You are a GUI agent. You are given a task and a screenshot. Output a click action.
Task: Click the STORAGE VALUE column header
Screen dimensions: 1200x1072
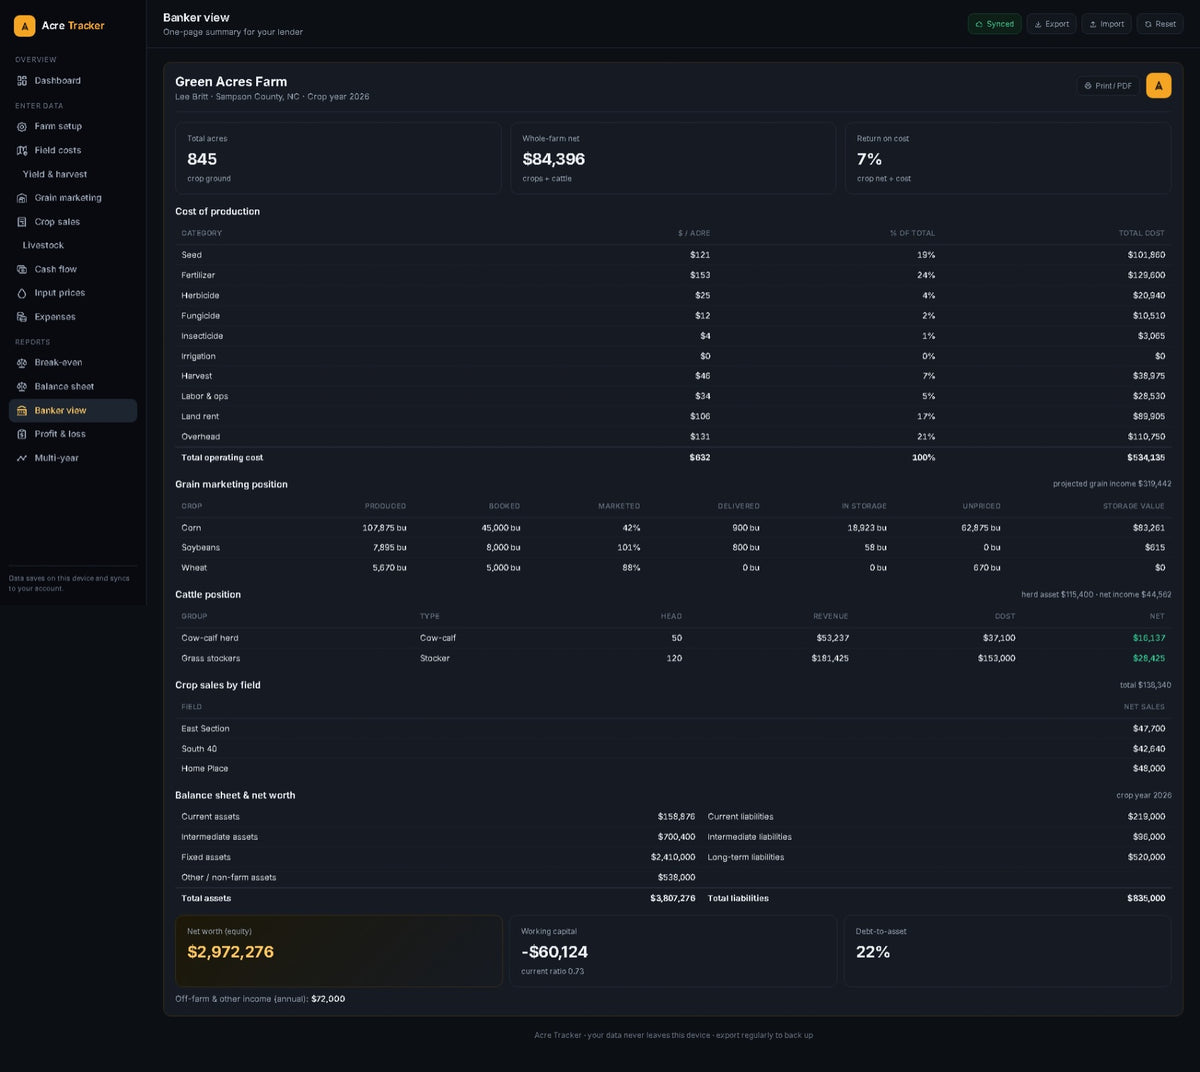(x=1134, y=507)
